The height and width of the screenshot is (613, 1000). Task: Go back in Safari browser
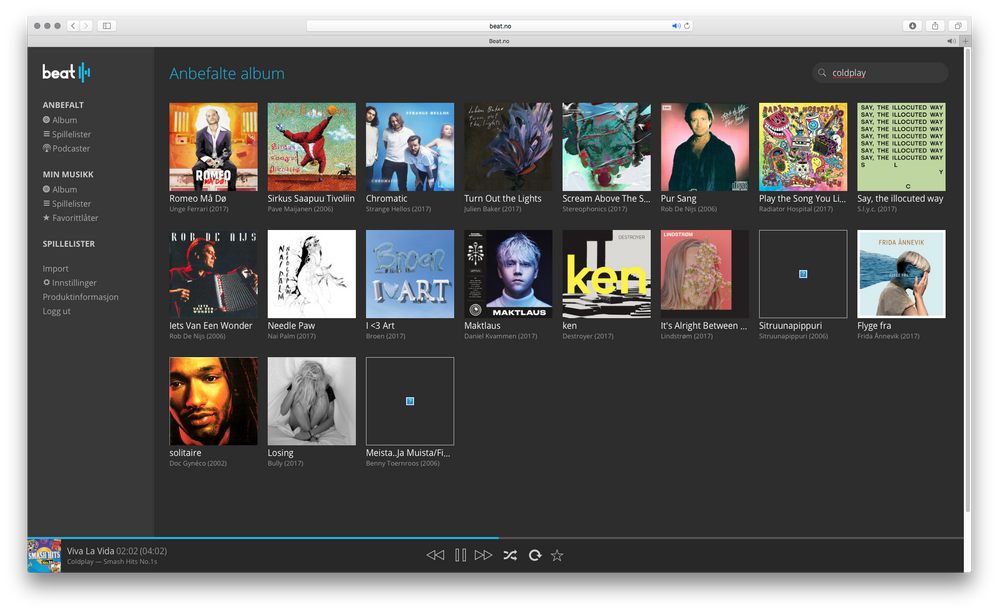click(73, 26)
